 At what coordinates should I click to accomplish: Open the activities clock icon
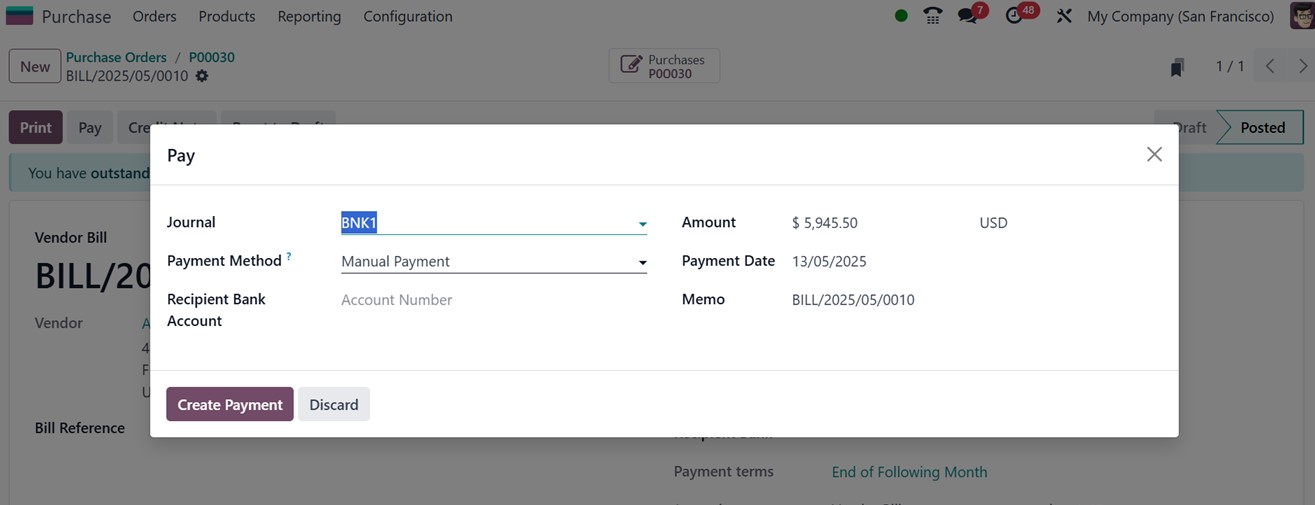(1014, 16)
